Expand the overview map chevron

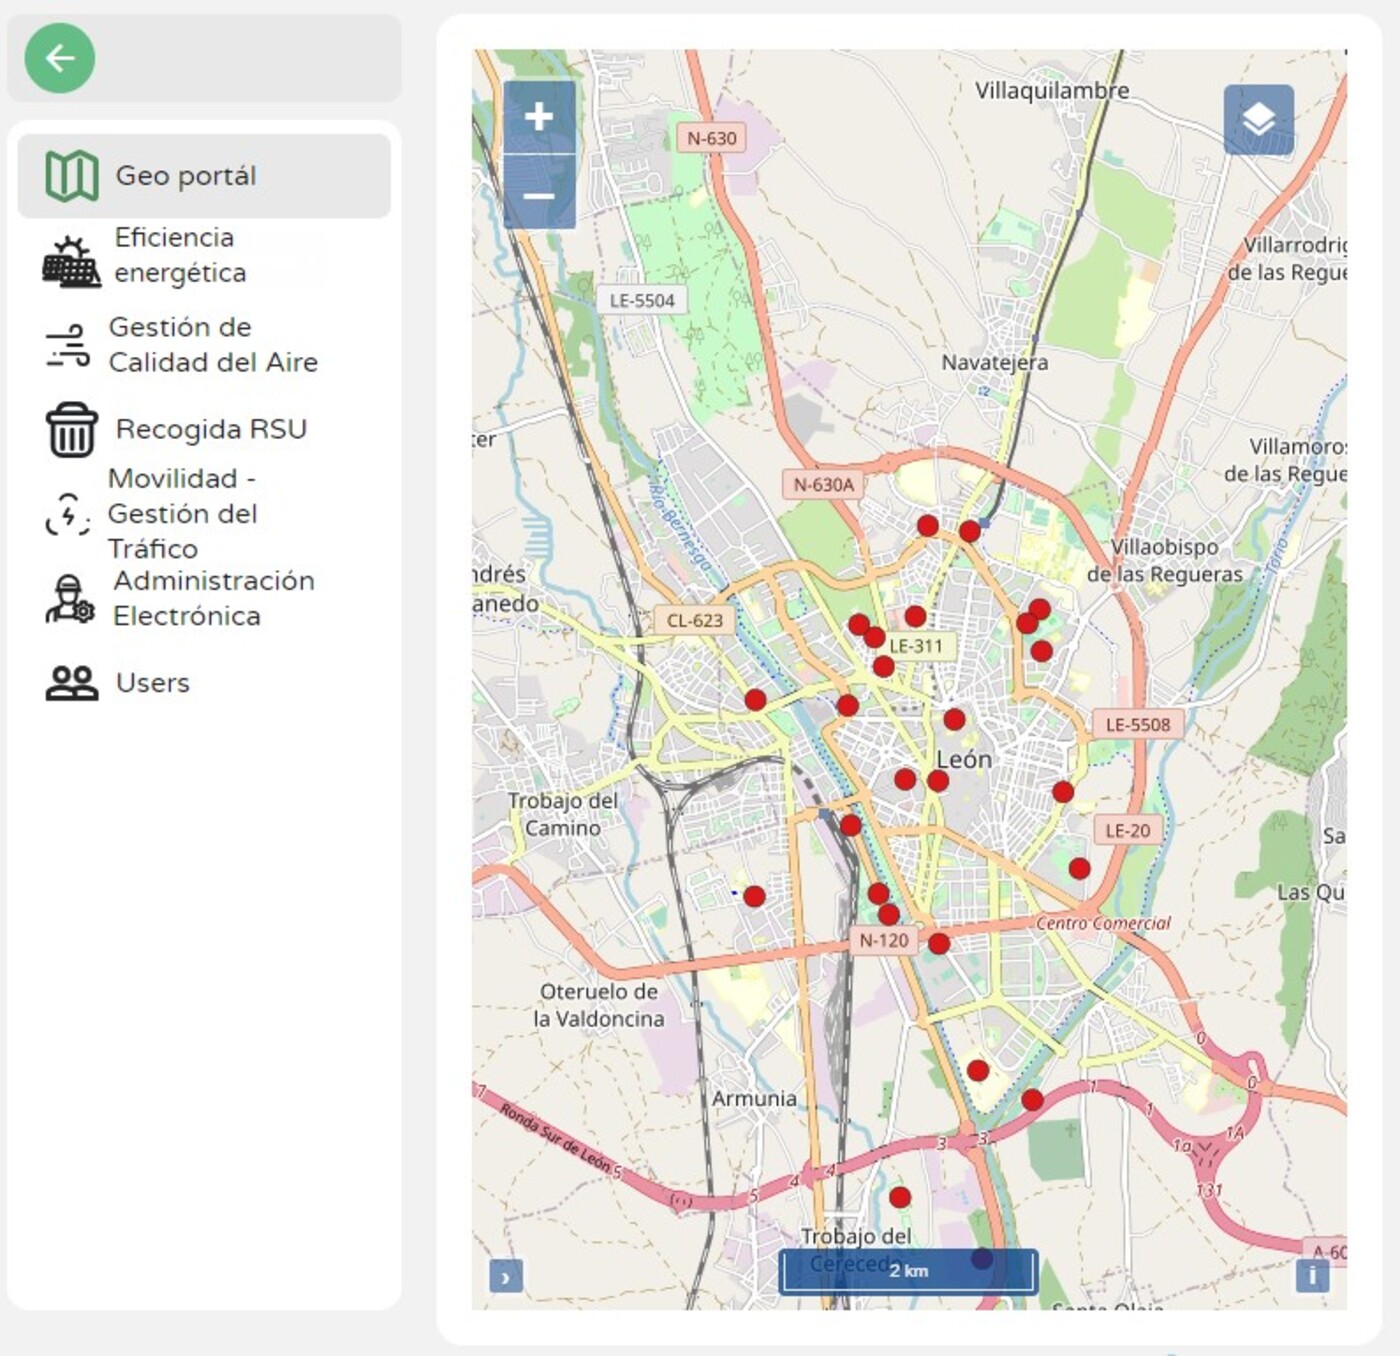coord(506,1277)
